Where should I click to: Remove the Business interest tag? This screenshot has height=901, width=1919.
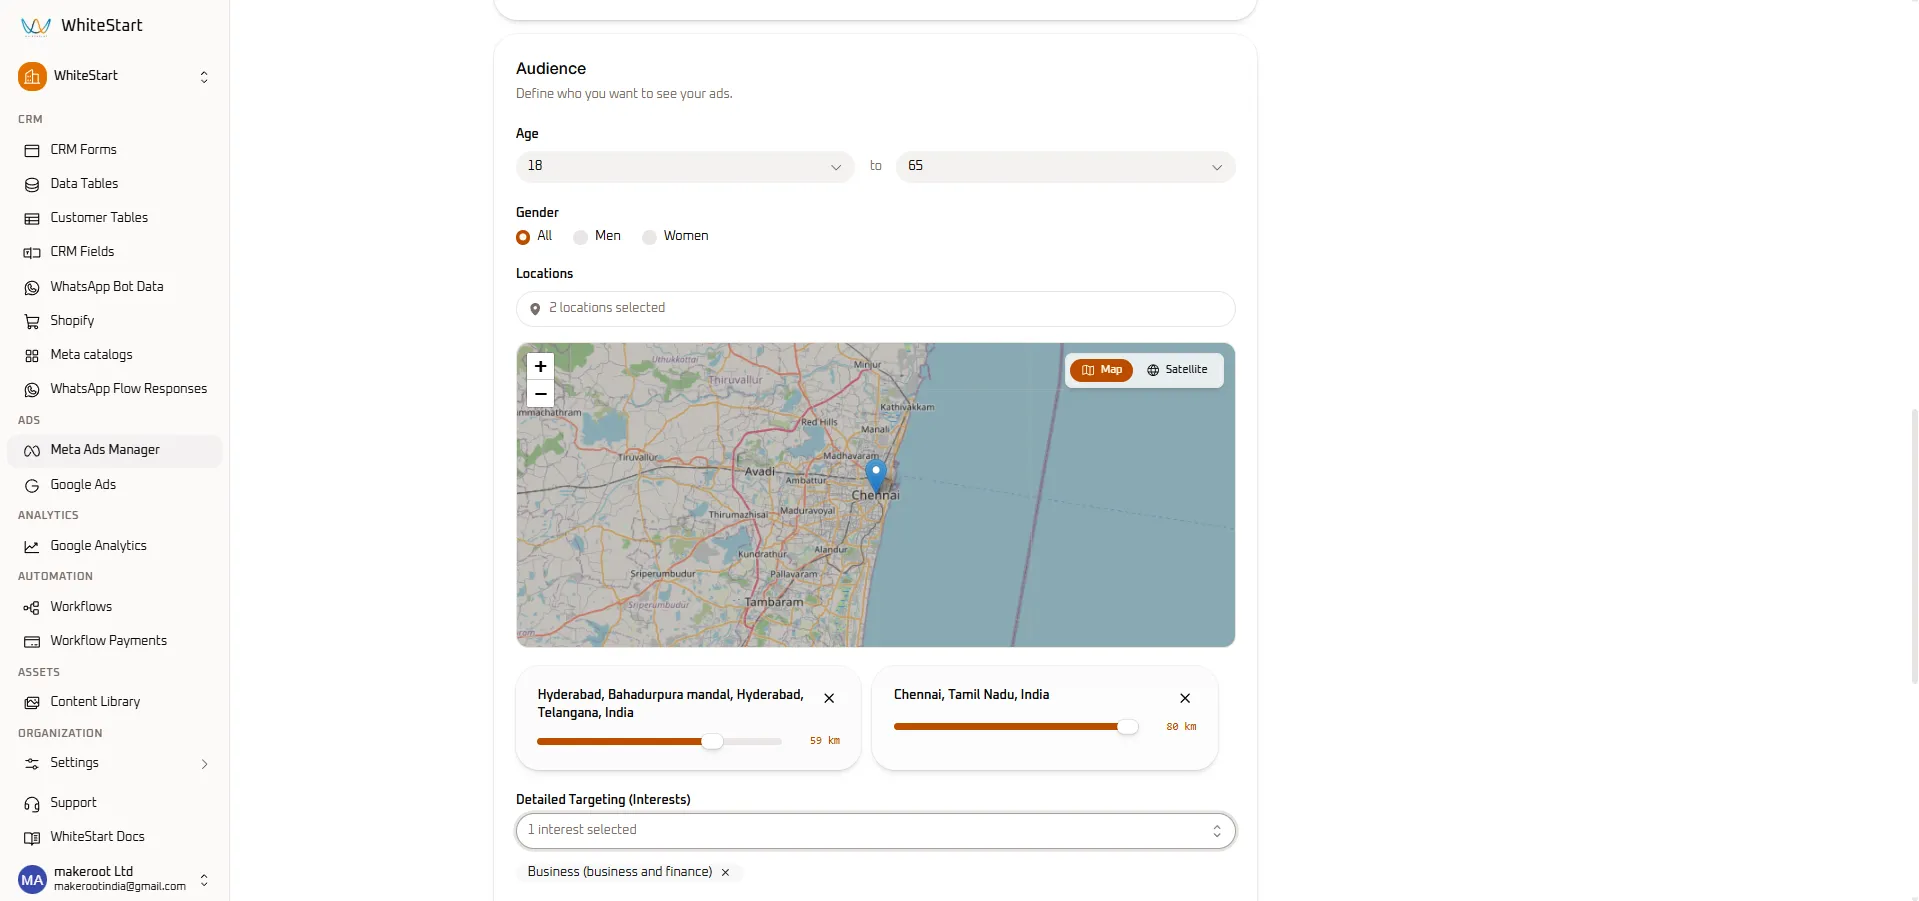(725, 873)
